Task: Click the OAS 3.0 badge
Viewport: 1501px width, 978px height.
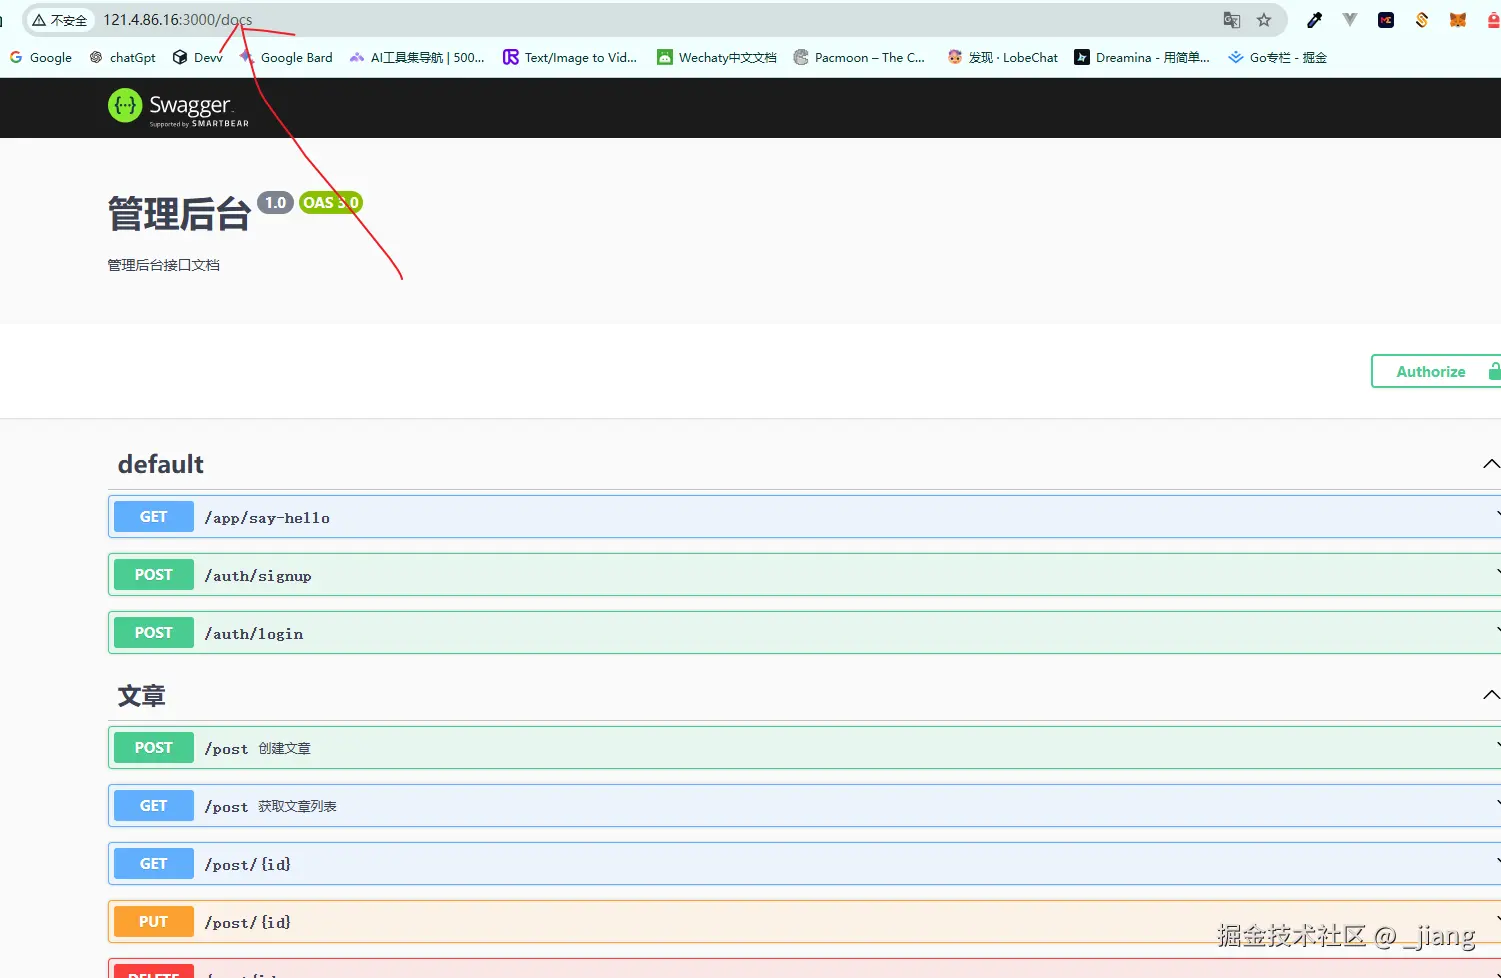Action: [331, 203]
